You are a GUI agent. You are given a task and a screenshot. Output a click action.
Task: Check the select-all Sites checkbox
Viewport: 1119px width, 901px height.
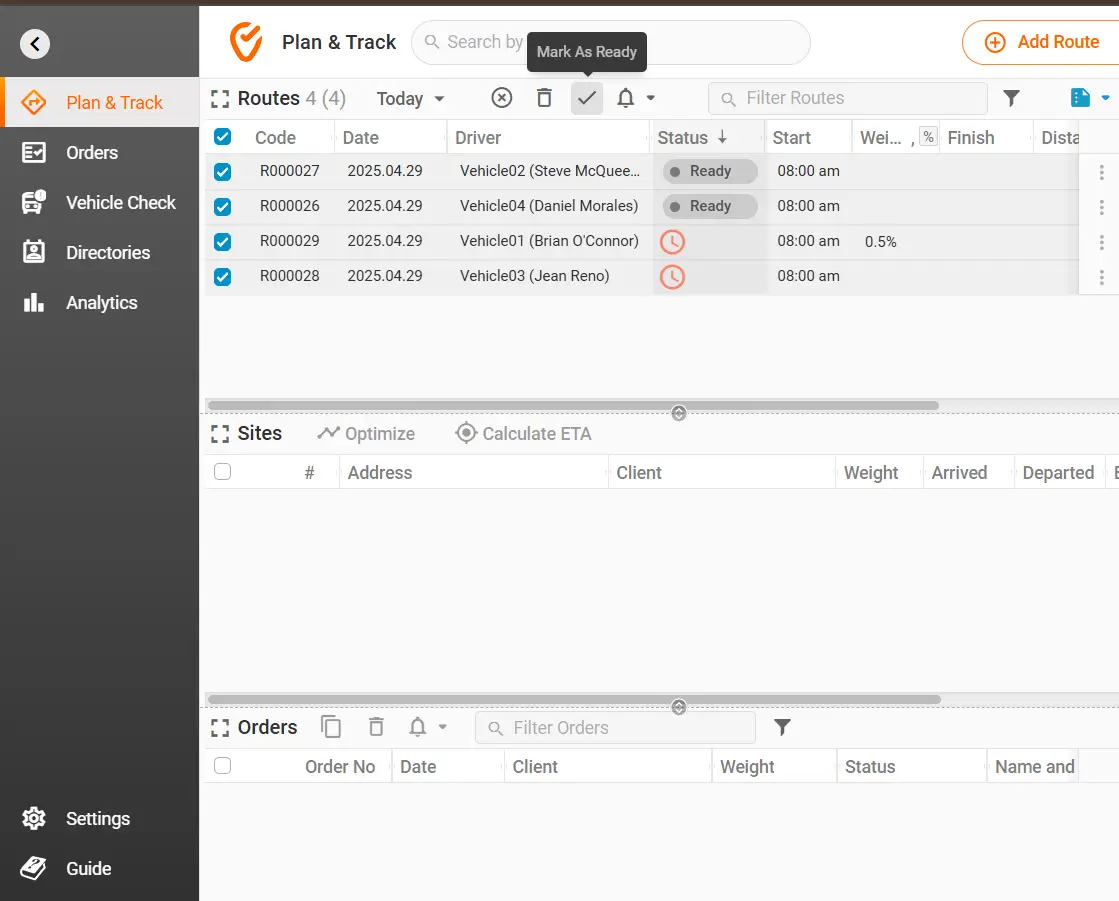(223, 472)
